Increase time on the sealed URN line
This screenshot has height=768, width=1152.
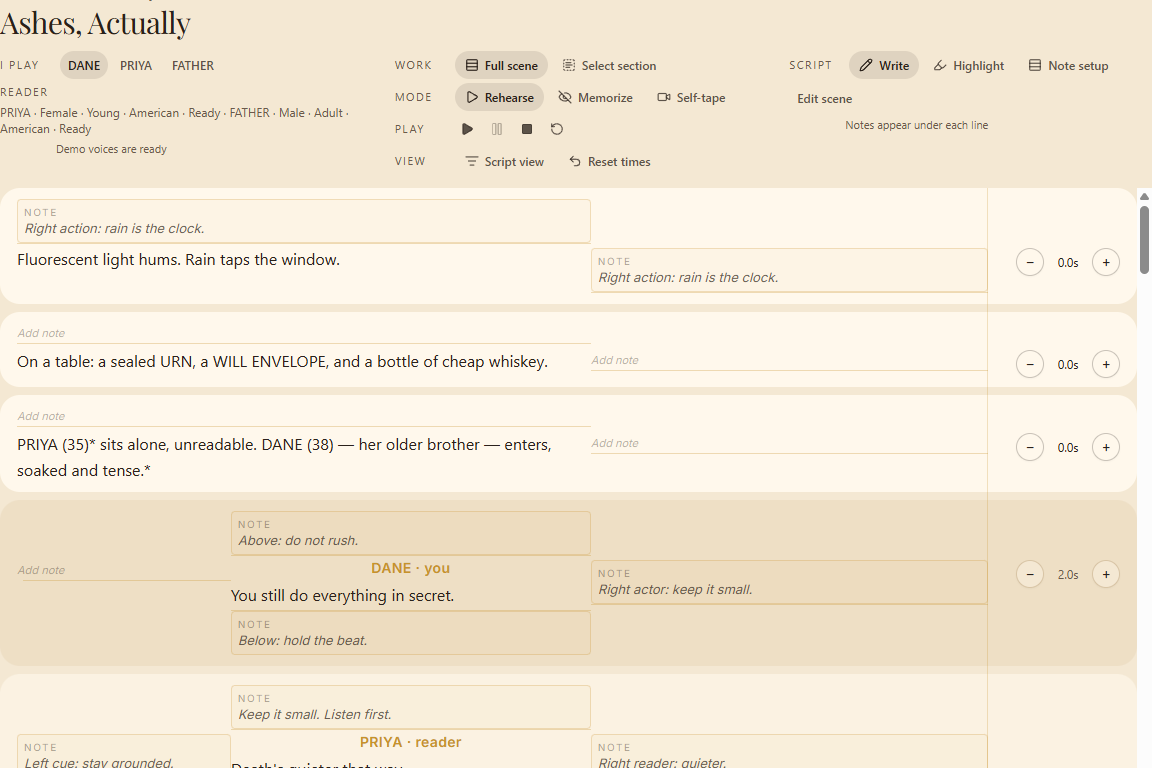pyautogui.click(x=1106, y=365)
